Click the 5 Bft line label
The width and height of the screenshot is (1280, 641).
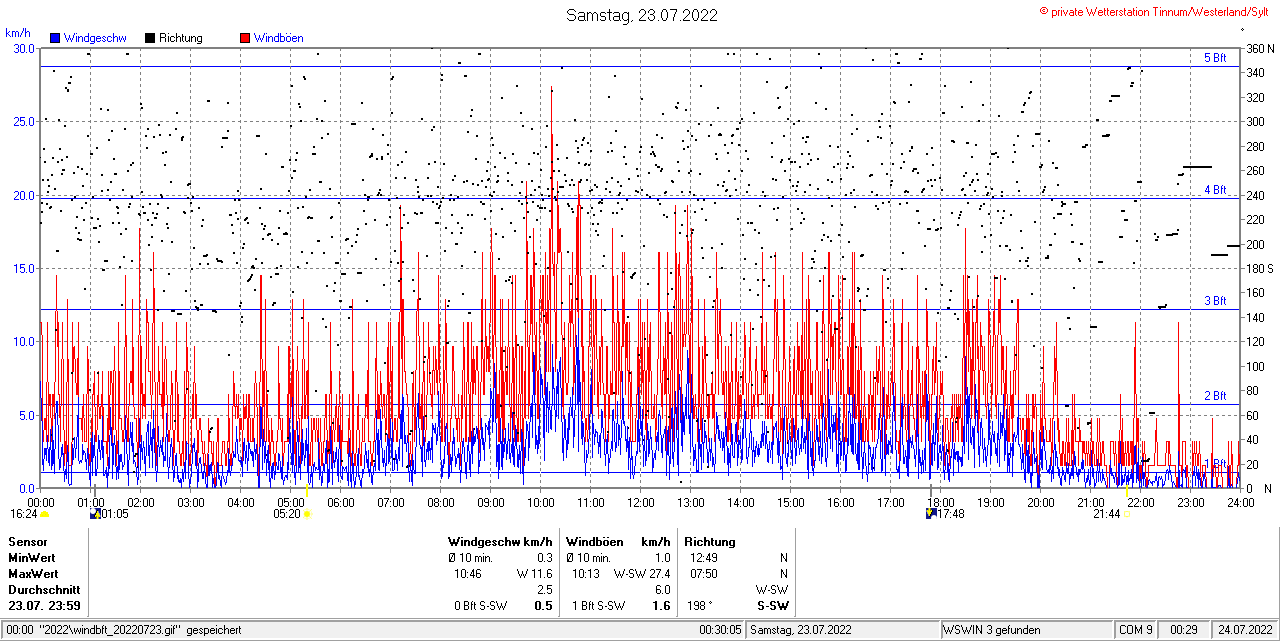1215,58
